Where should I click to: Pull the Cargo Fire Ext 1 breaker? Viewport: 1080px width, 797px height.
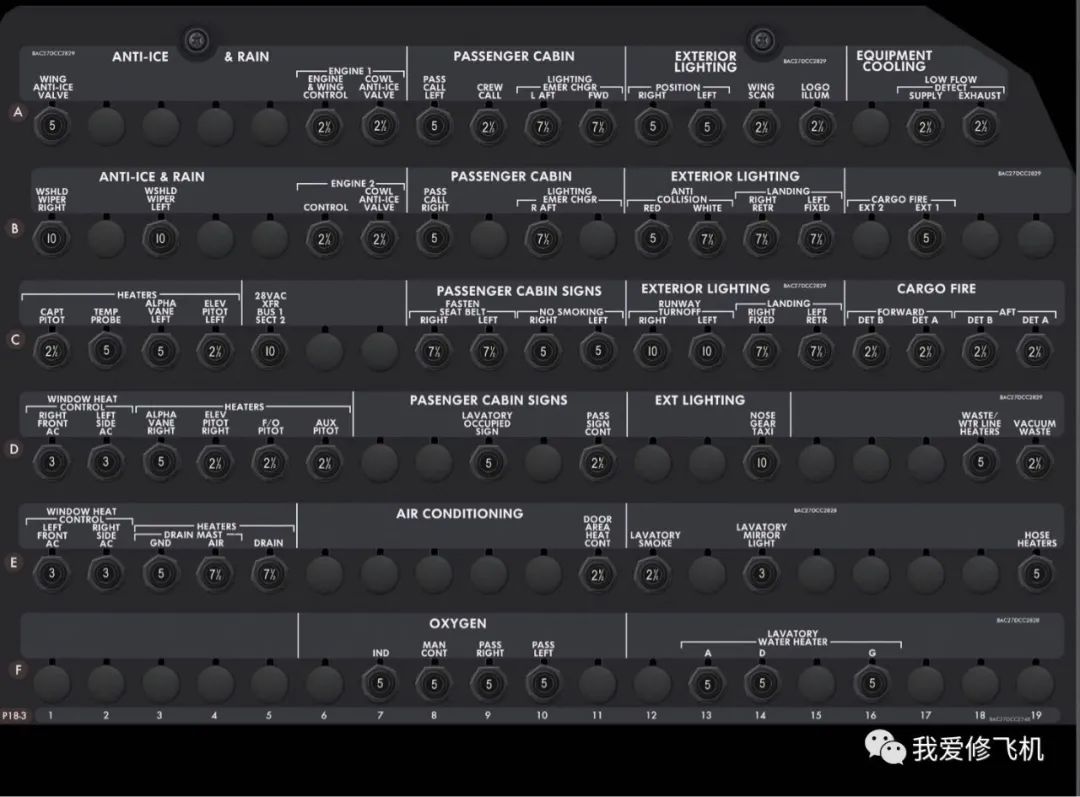coord(925,238)
